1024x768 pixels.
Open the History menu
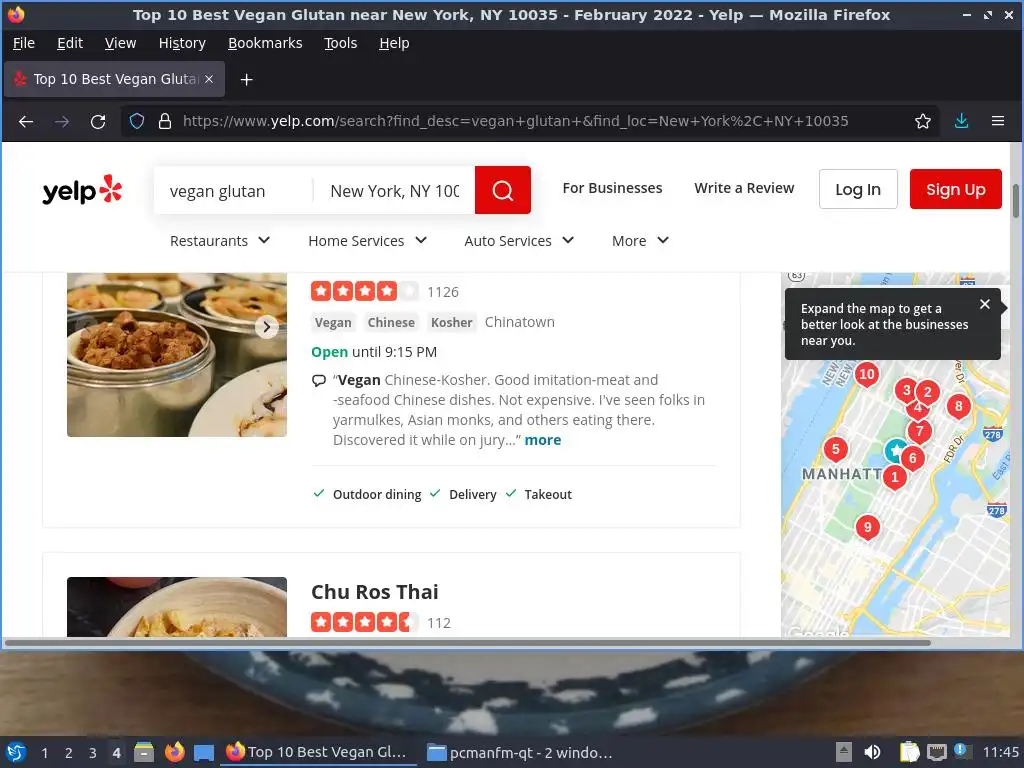[x=182, y=43]
